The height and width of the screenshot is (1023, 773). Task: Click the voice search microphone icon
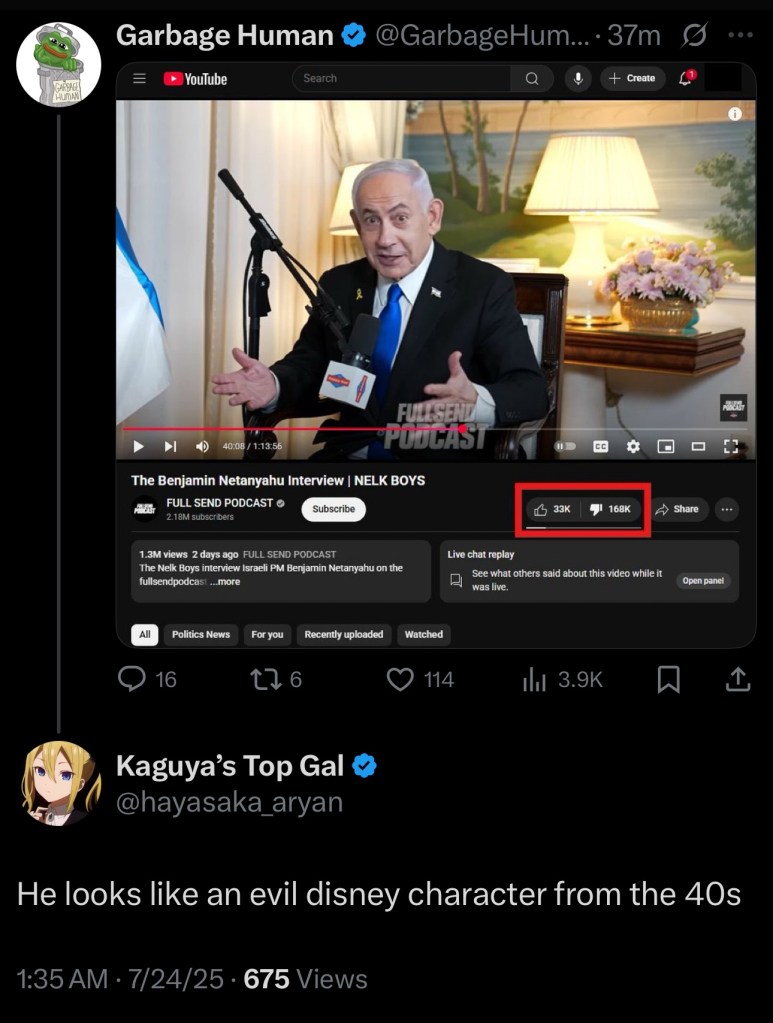[577, 78]
